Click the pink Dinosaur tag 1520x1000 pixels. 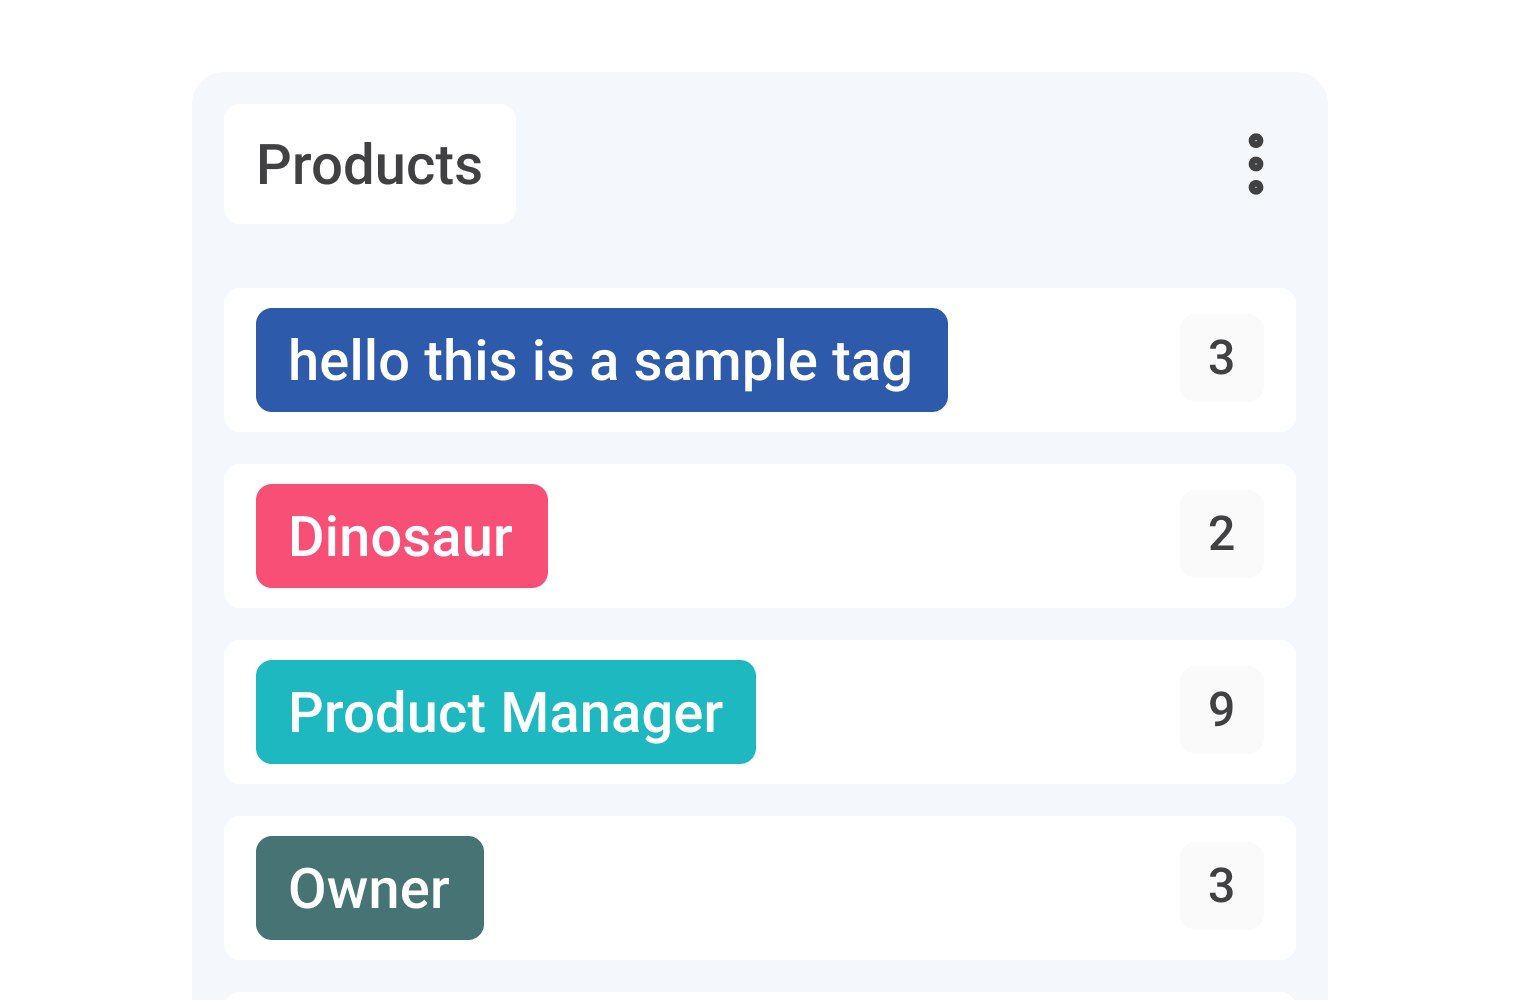coord(401,536)
